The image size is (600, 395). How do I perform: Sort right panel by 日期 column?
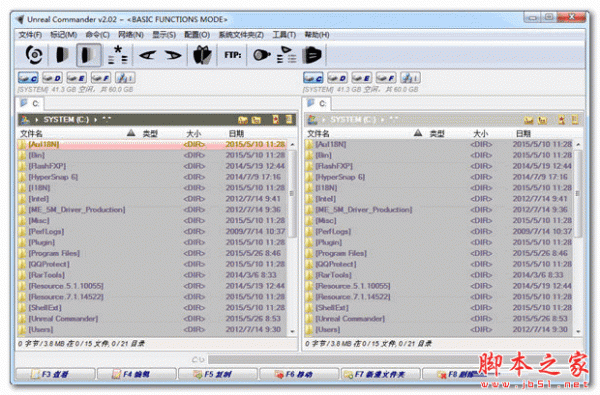click(523, 134)
